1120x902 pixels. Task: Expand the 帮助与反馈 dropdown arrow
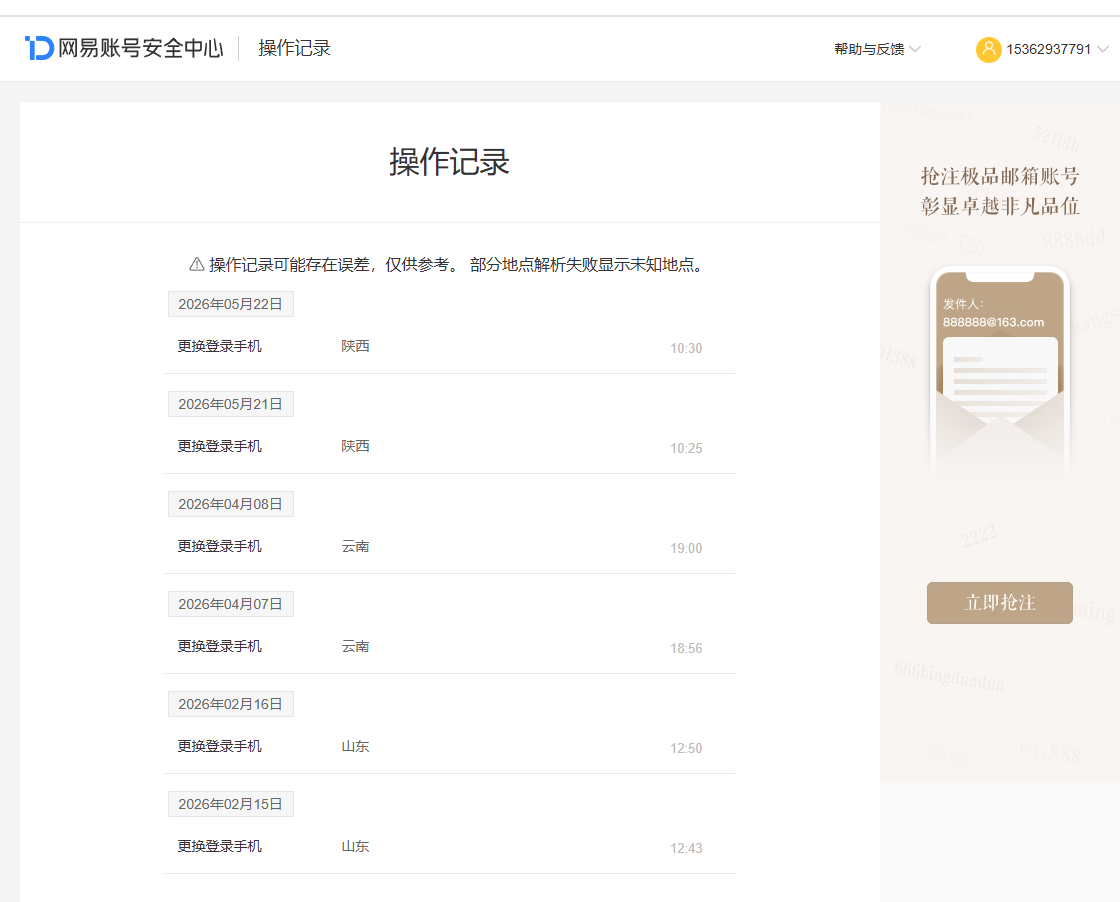915,49
